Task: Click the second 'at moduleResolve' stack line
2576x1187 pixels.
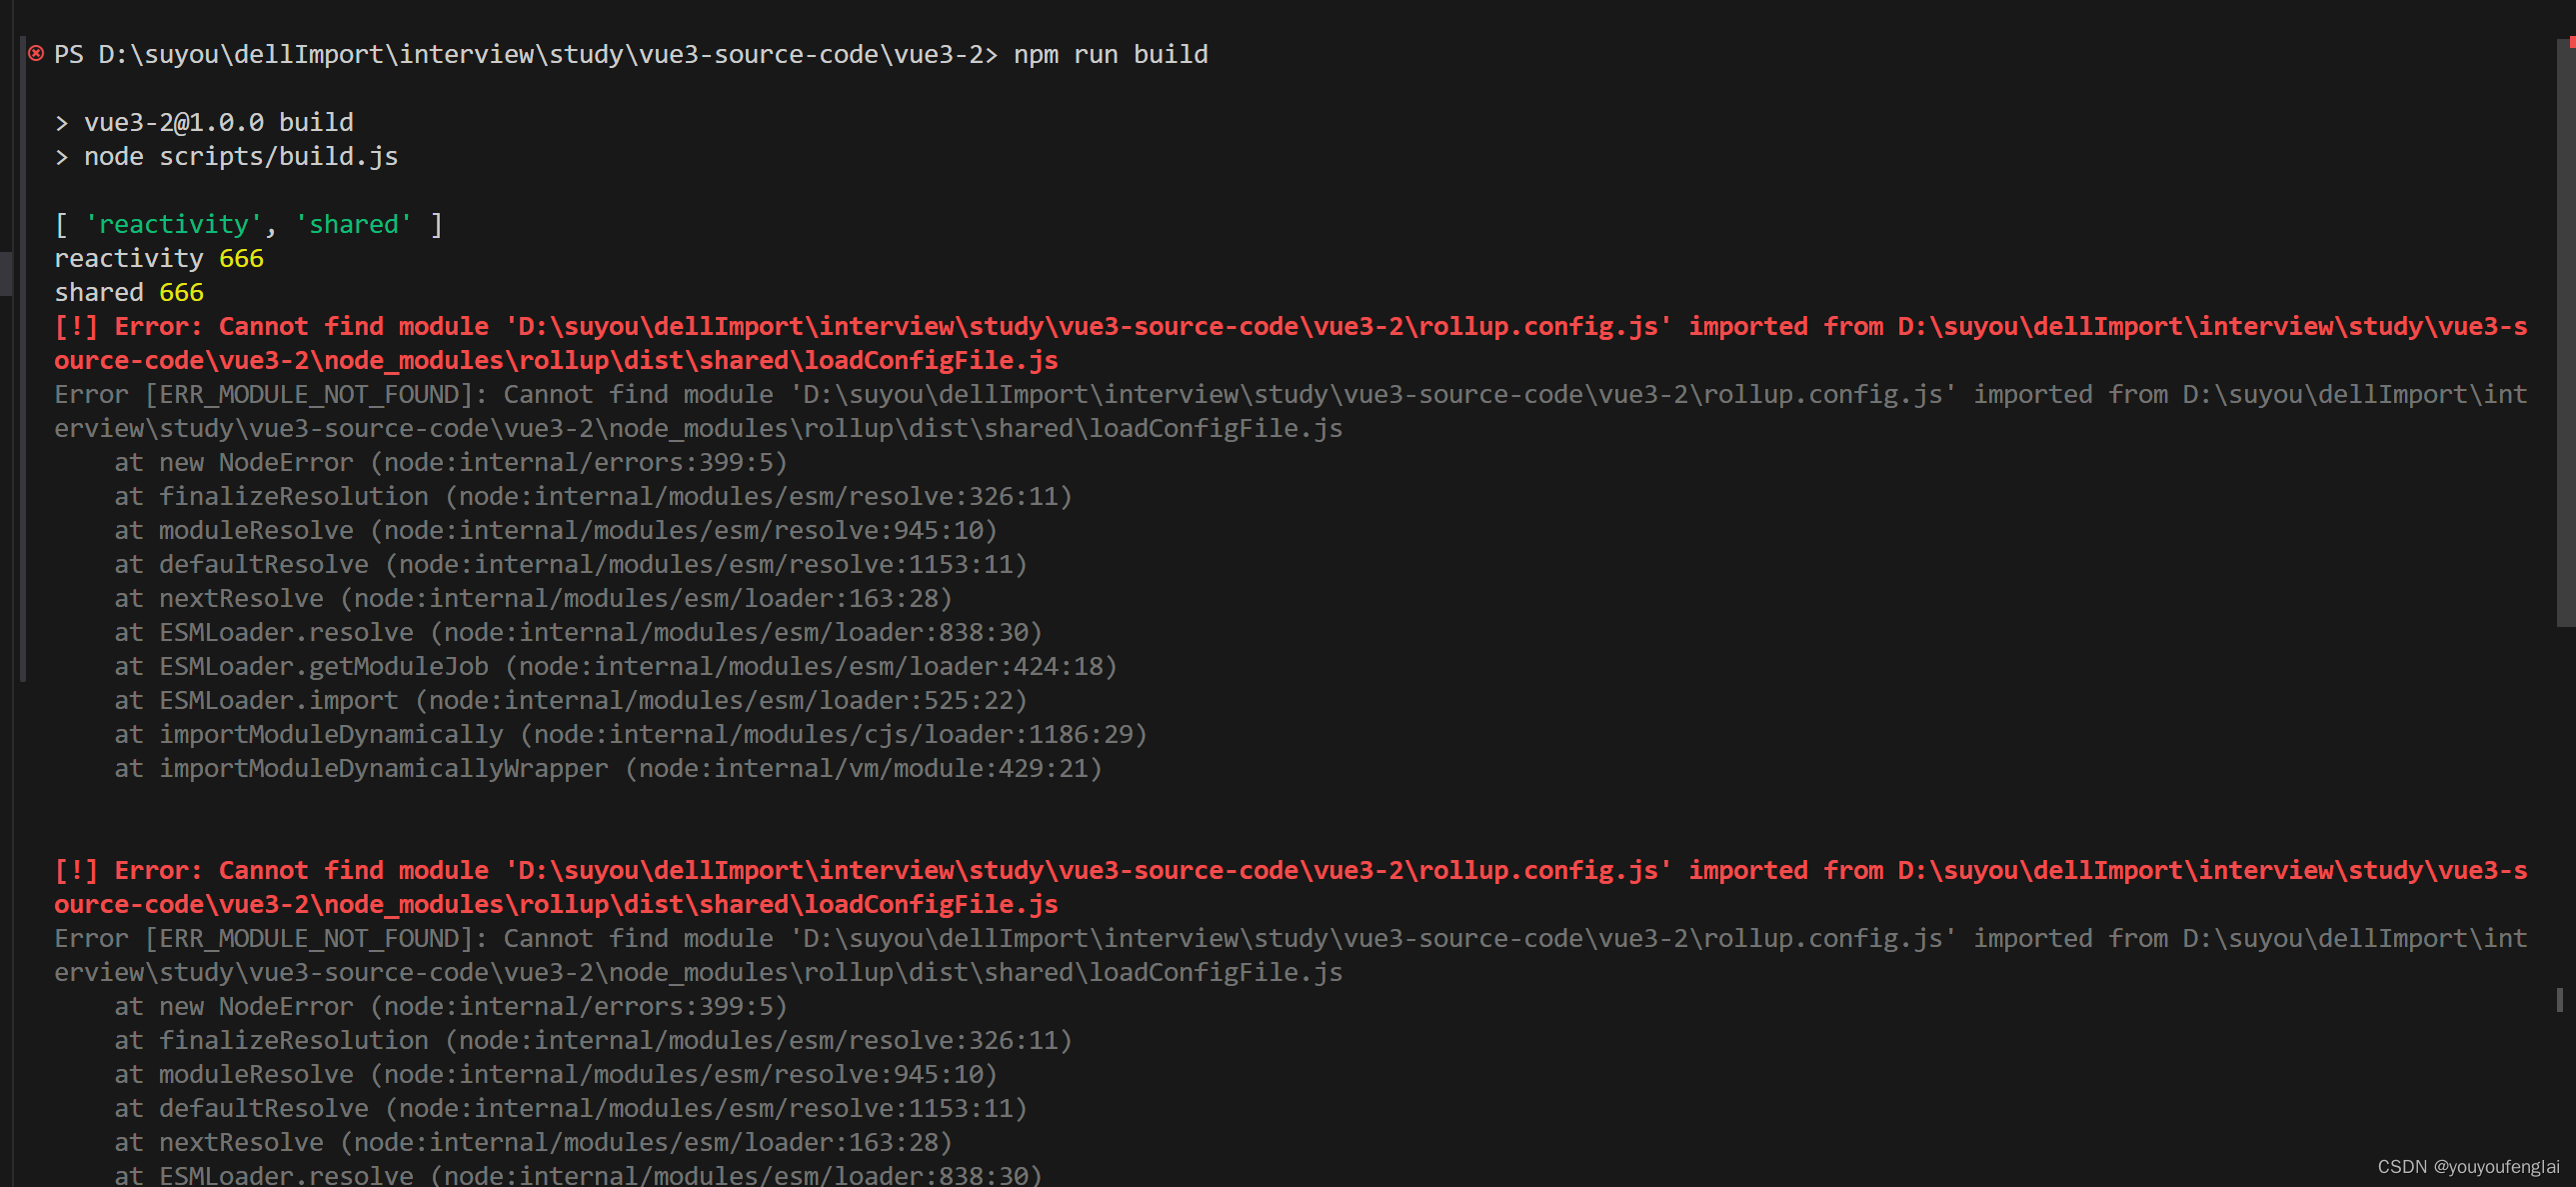Action: click(x=556, y=1074)
